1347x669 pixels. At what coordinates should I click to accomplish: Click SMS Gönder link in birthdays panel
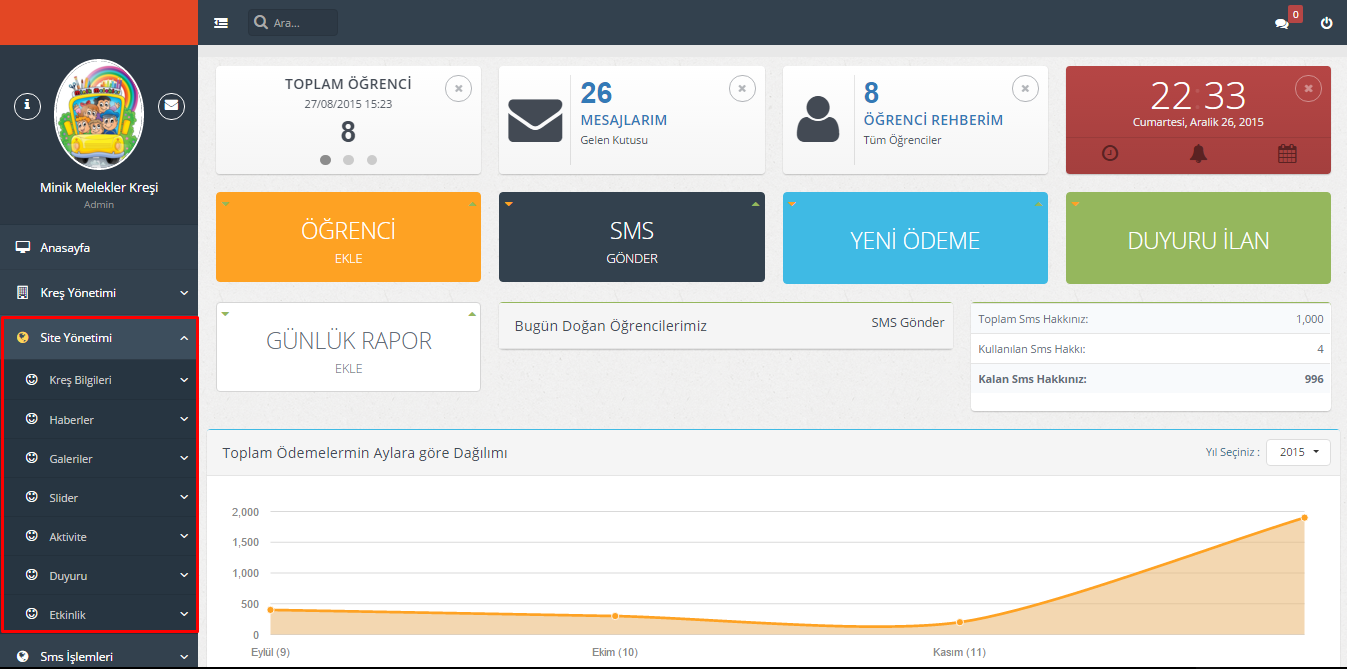[x=907, y=323]
